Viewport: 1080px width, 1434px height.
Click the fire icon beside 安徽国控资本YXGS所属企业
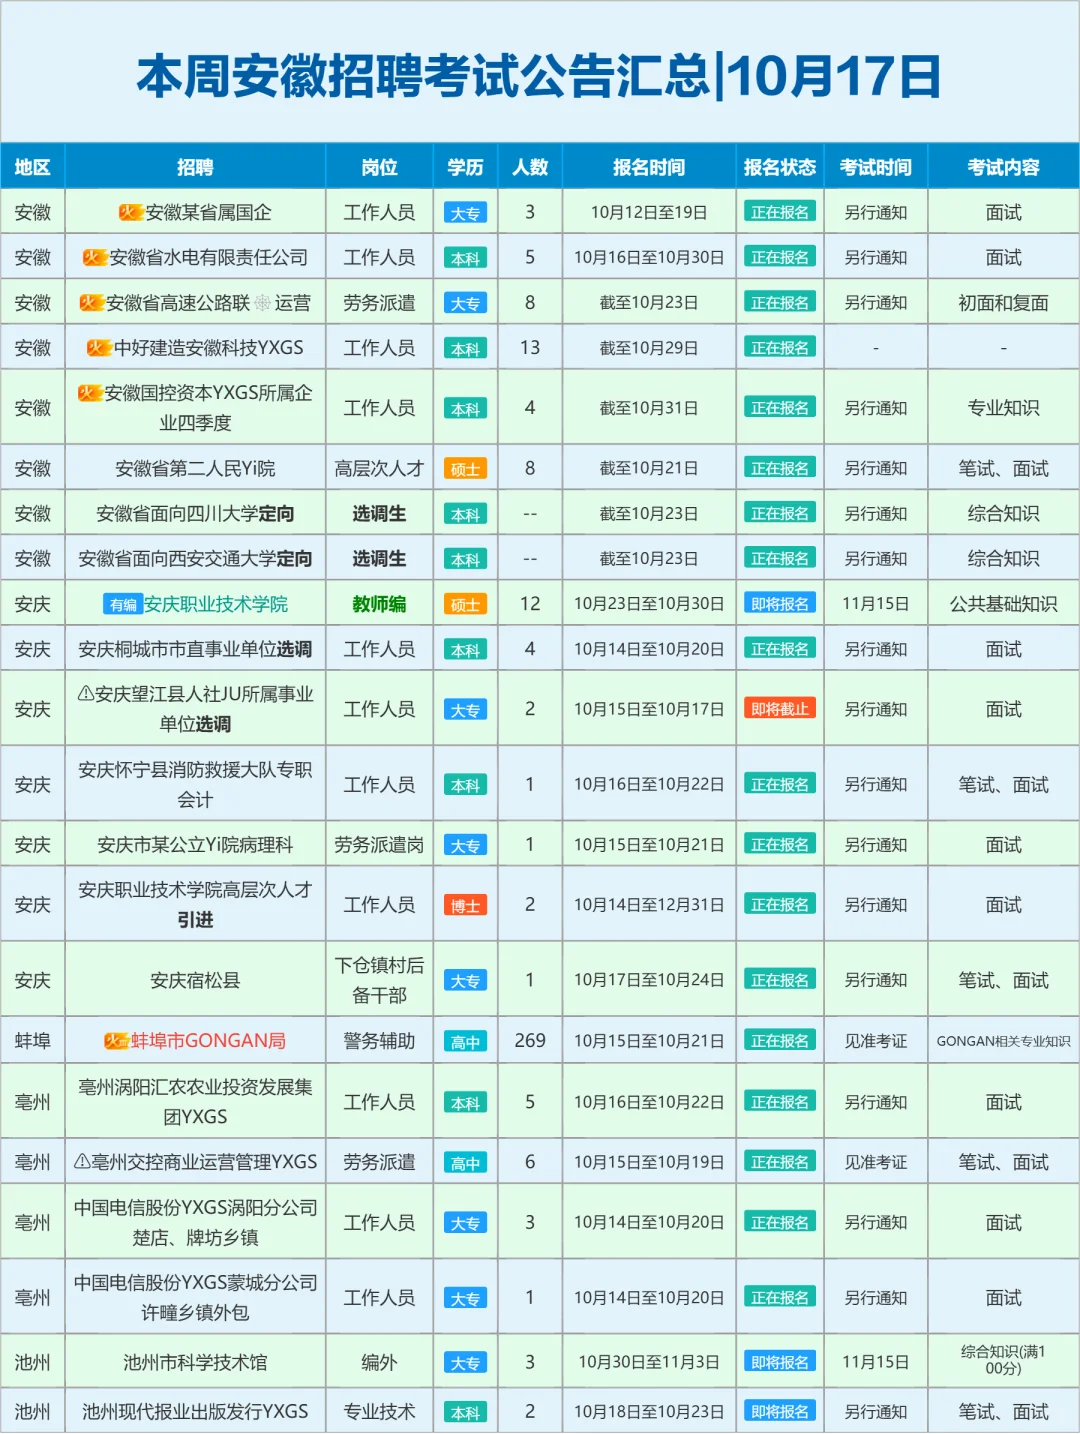point(91,392)
